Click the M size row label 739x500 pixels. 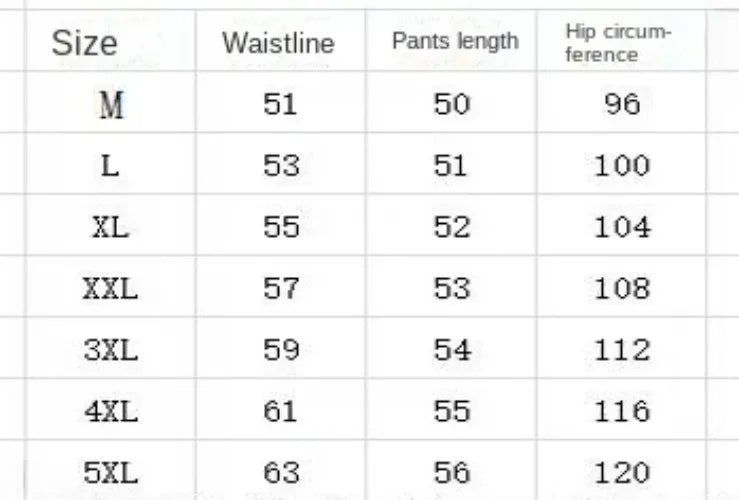(x=111, y=104)
